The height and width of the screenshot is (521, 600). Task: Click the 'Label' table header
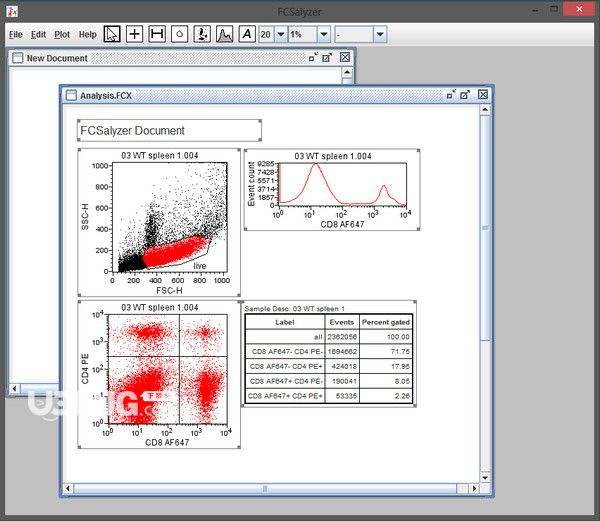coord(285,322)
